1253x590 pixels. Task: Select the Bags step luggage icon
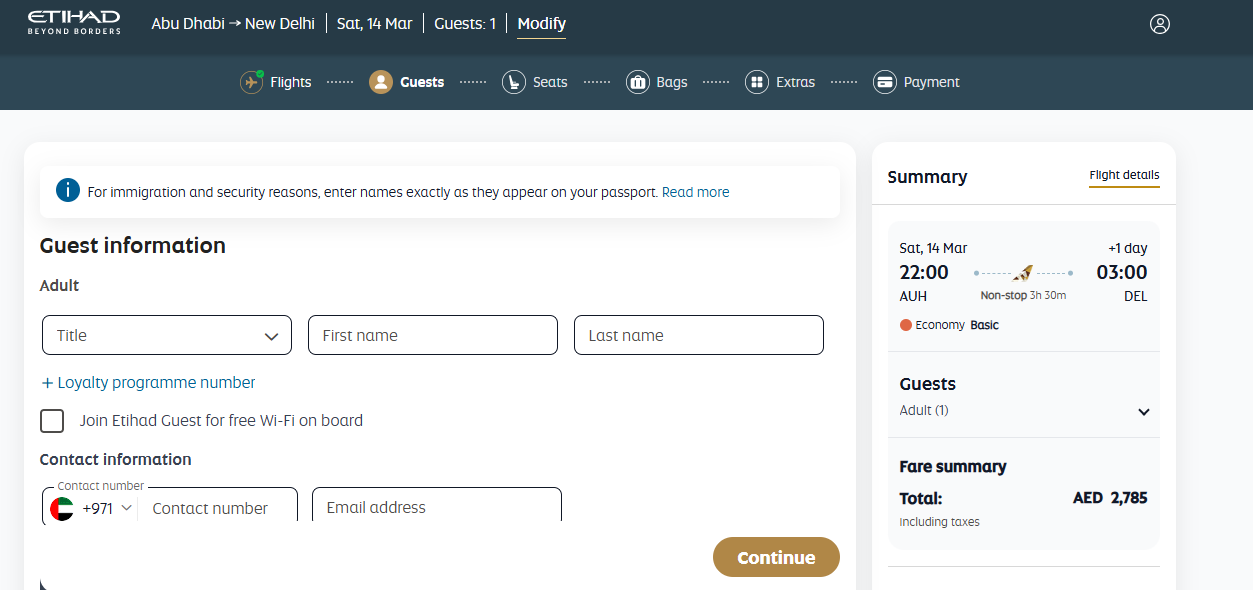tap(638, 82)
